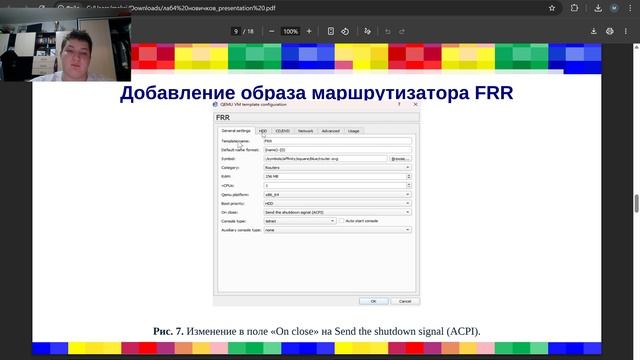Click the webcam video overlay thumbnail

click(65, 44)
